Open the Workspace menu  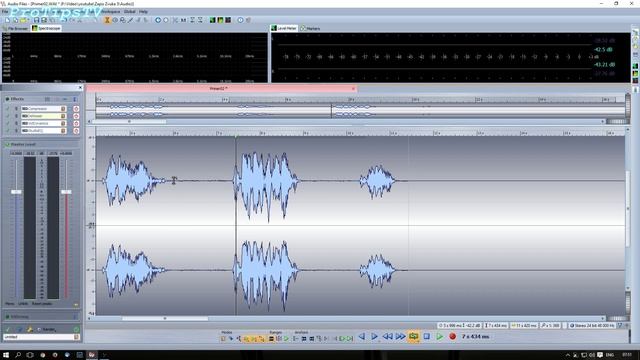point(111,12)
